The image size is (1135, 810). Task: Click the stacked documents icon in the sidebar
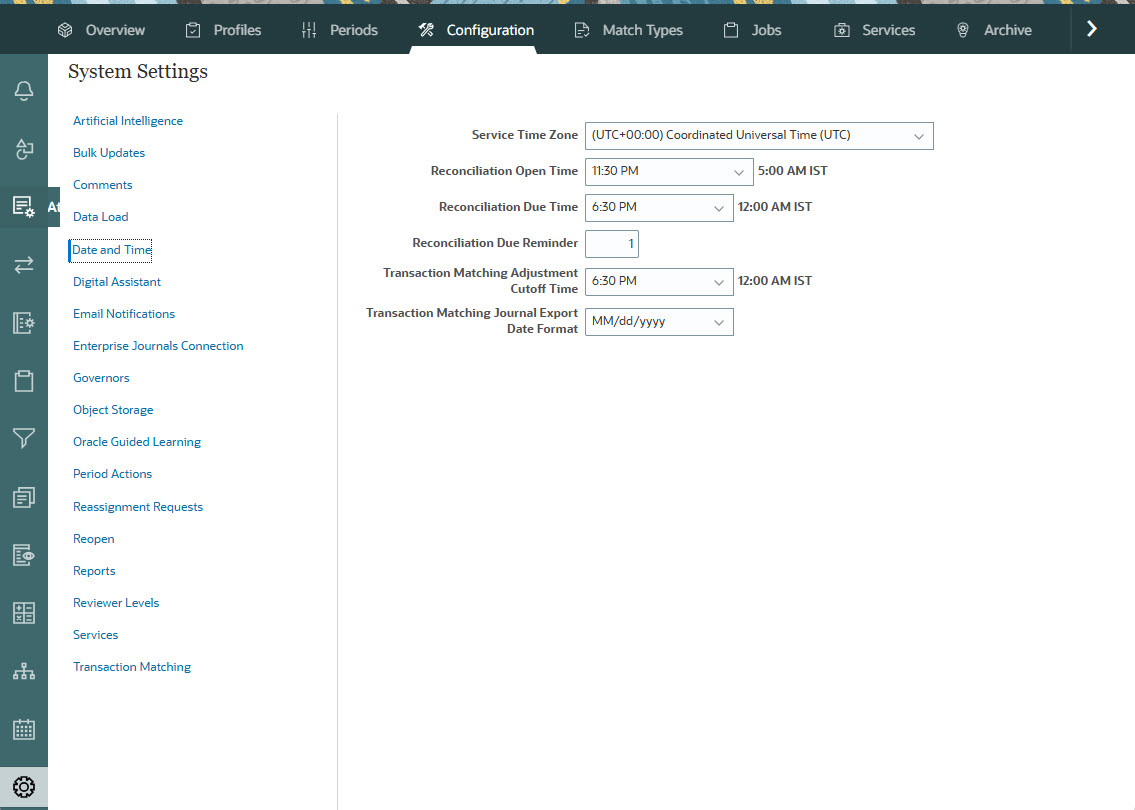[x=23, y=496]
